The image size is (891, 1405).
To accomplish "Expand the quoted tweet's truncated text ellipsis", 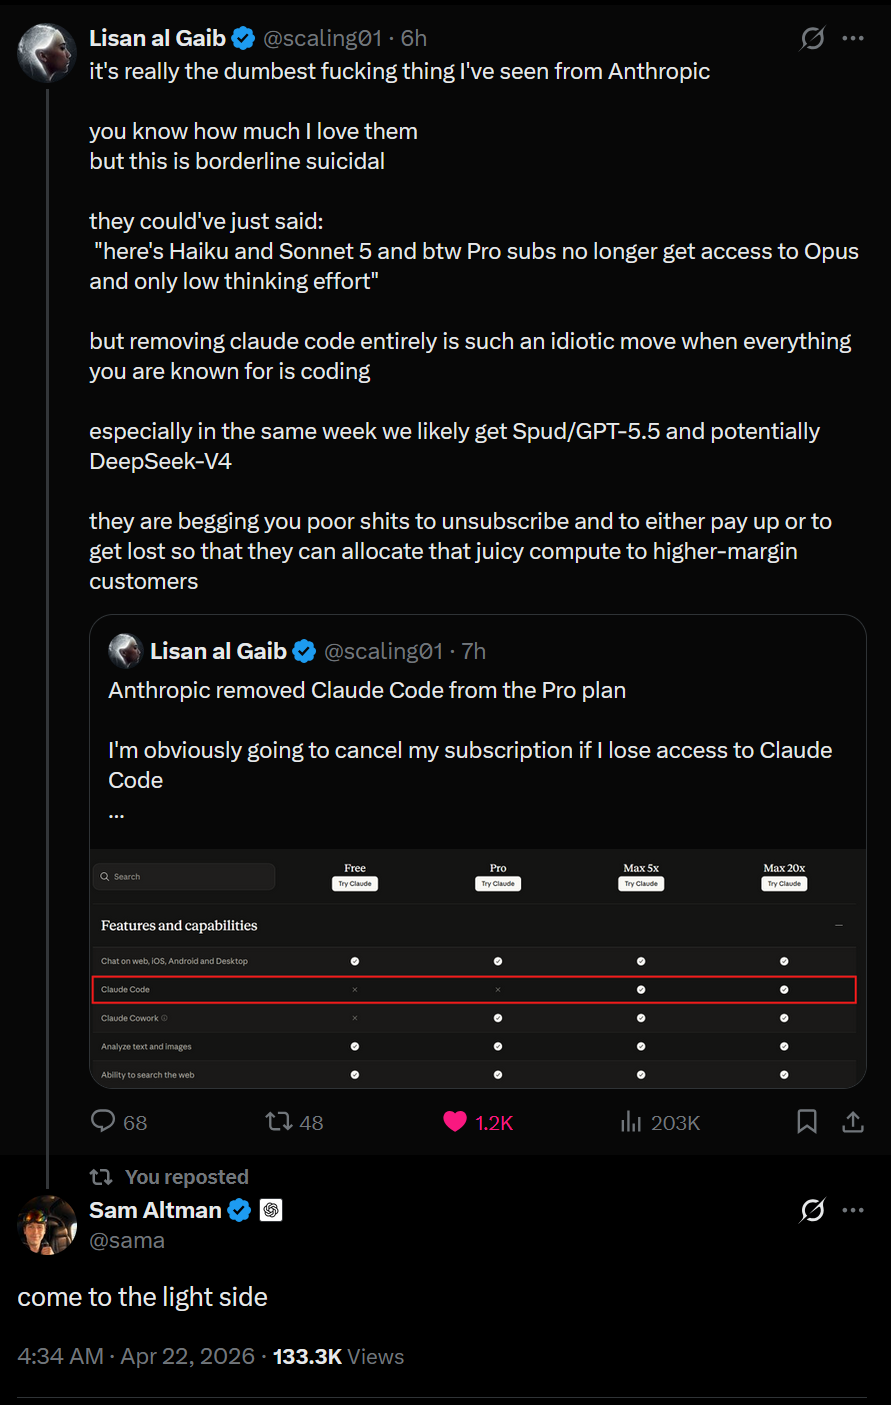I will point(116,812).
